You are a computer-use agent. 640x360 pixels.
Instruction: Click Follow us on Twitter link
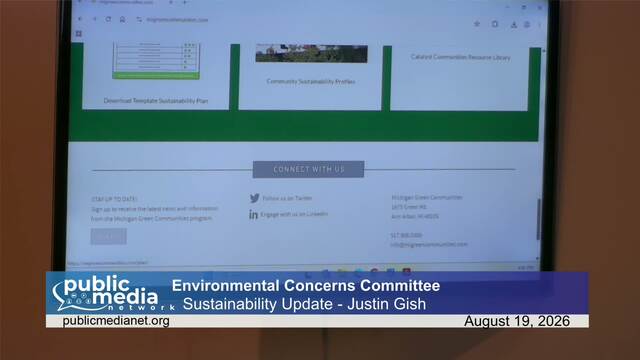pyautogui.click(x=287, y=198)
